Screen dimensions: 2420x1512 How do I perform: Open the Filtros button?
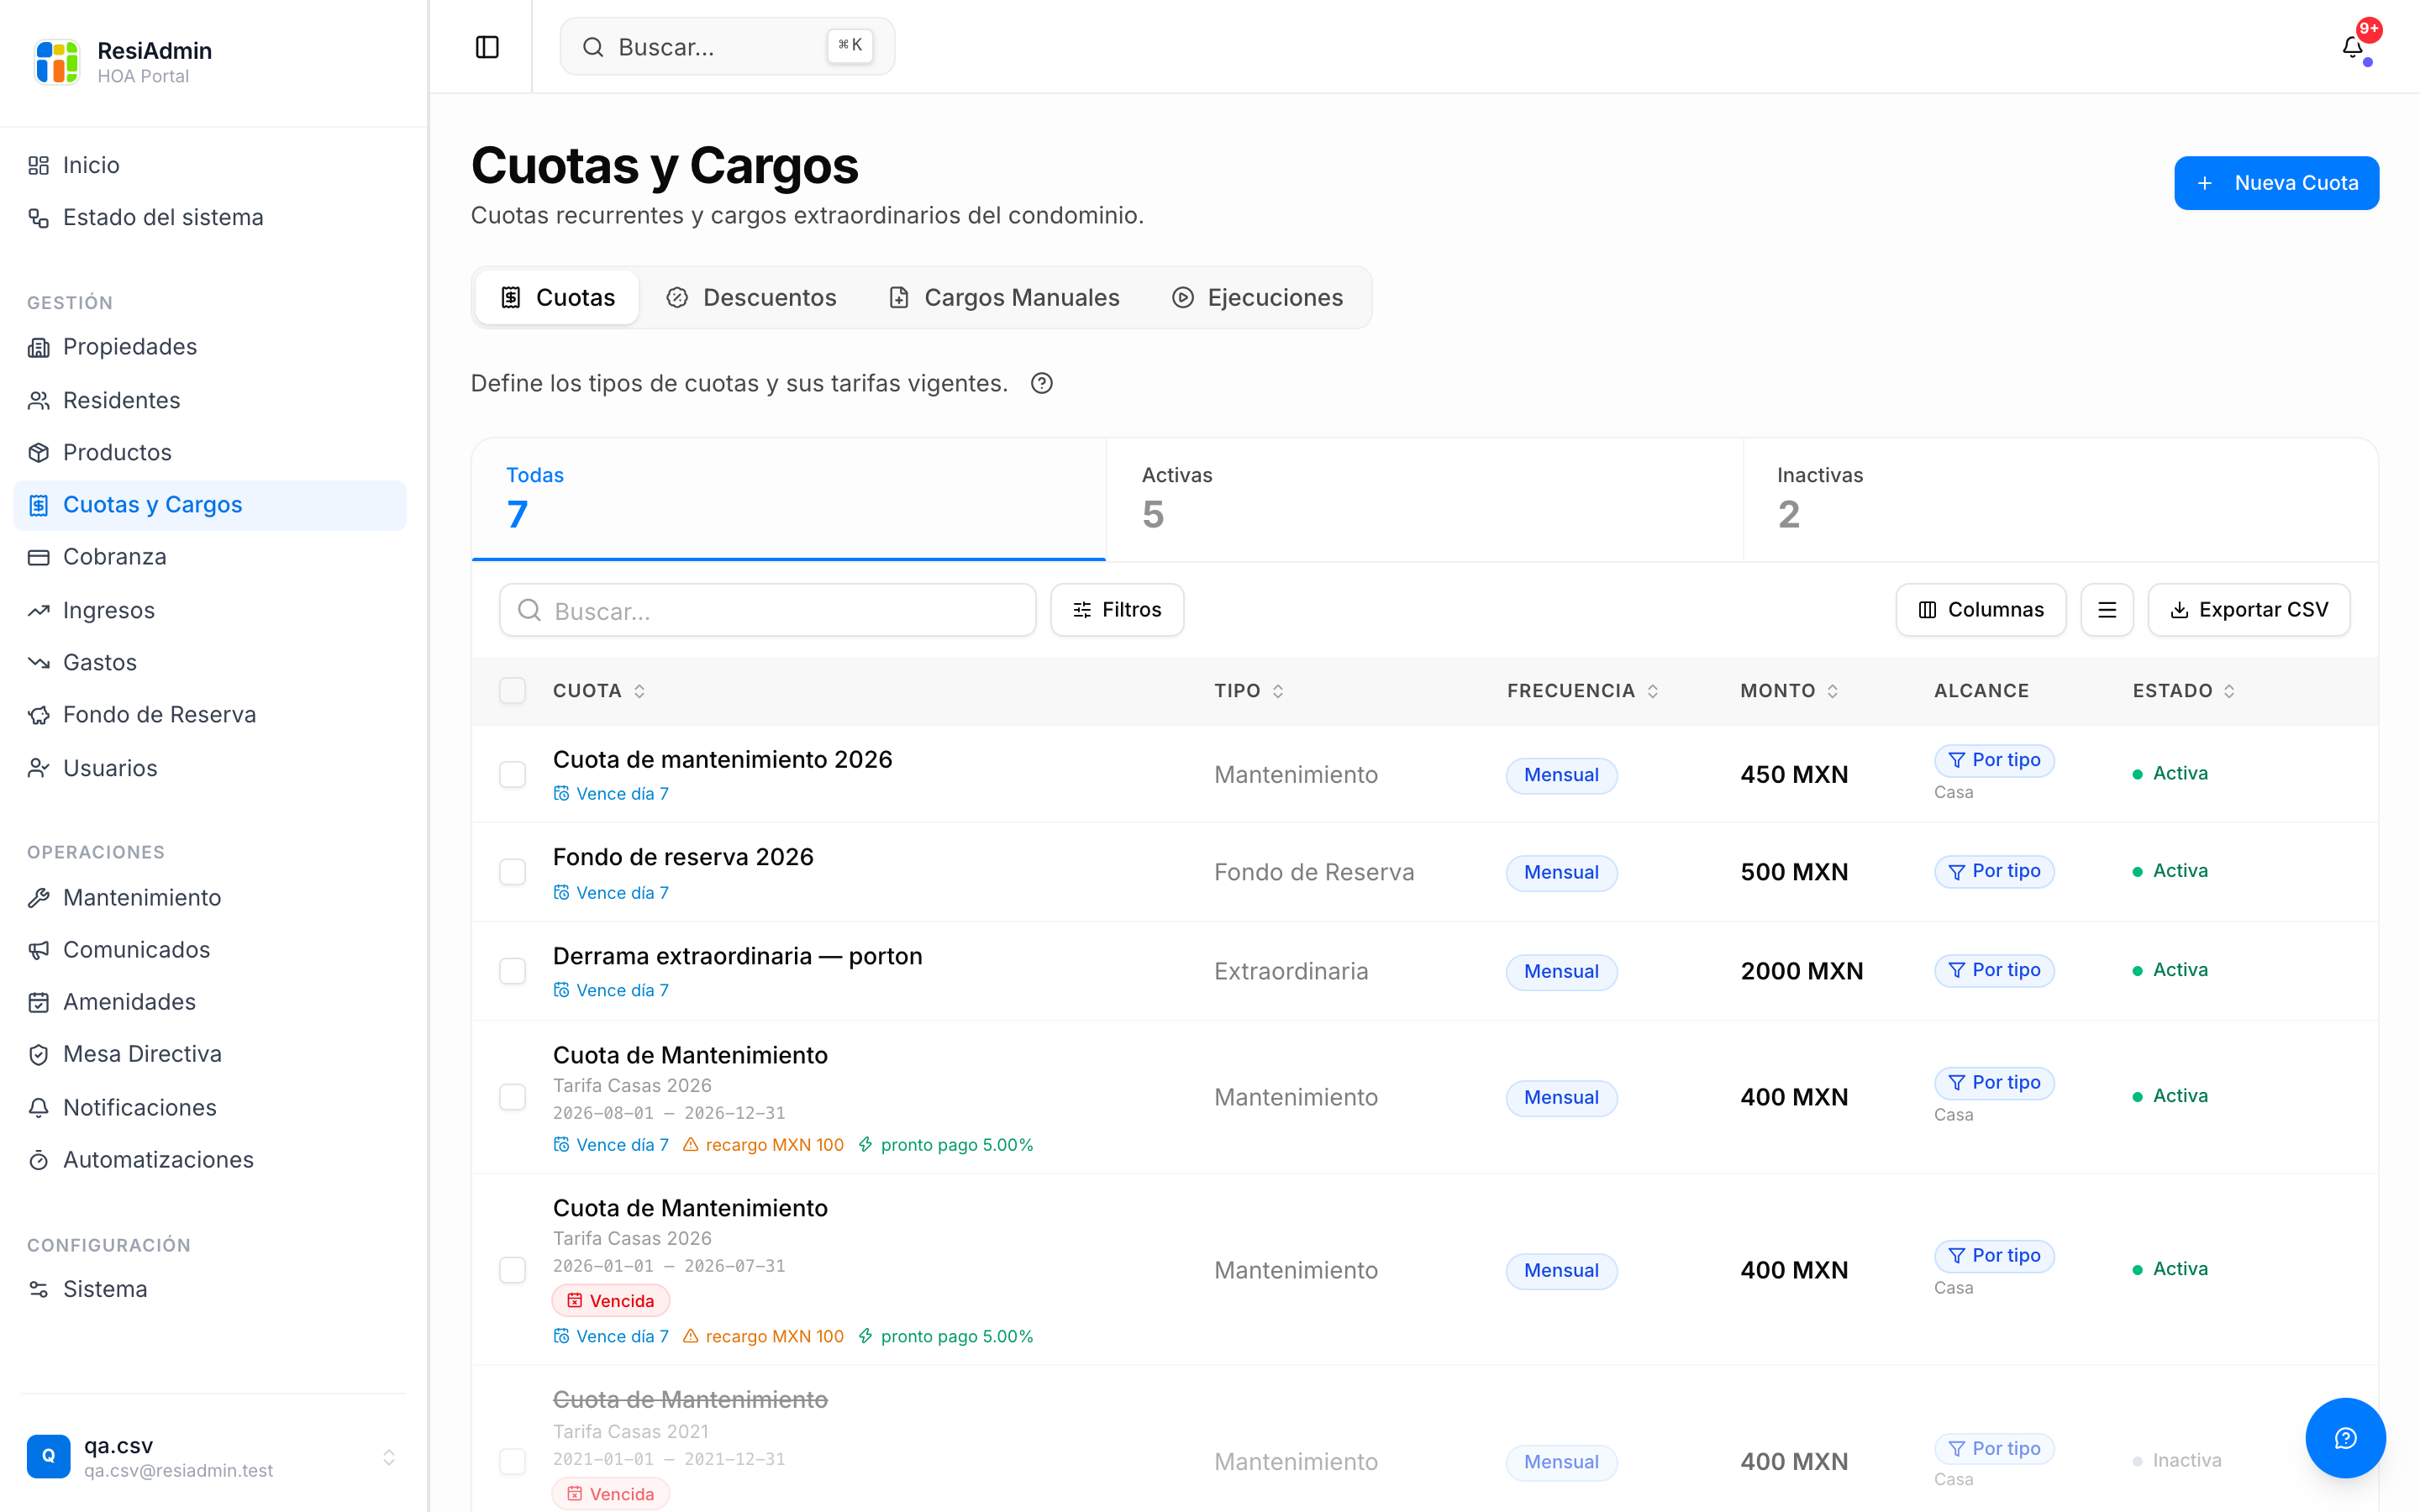[1116, 609]
